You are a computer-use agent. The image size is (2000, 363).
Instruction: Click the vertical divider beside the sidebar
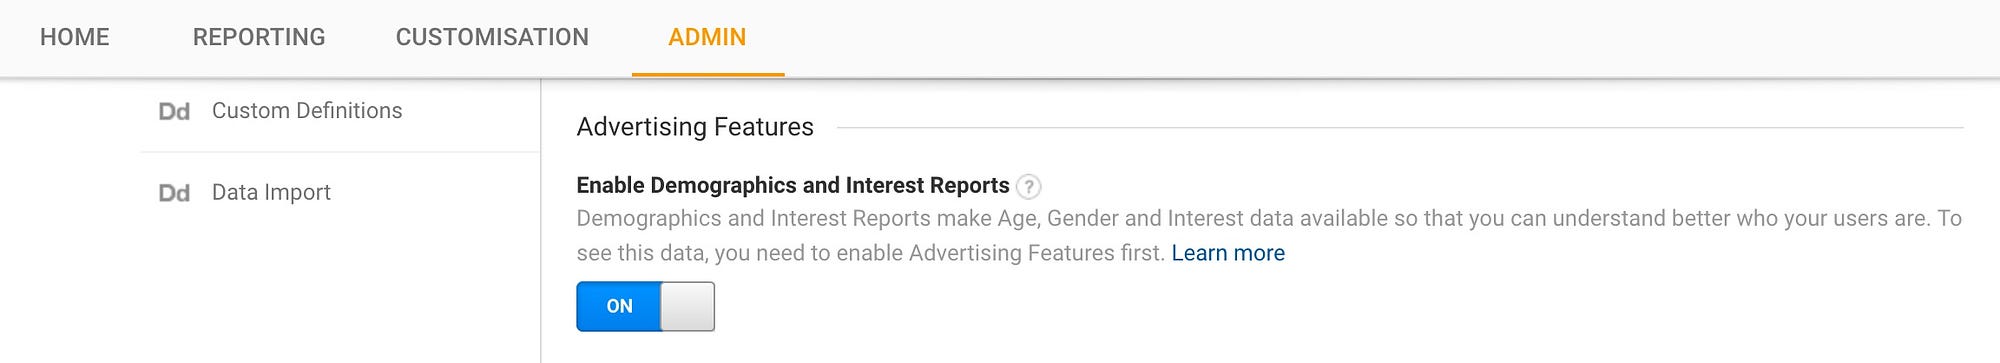[x=541, y=220]
